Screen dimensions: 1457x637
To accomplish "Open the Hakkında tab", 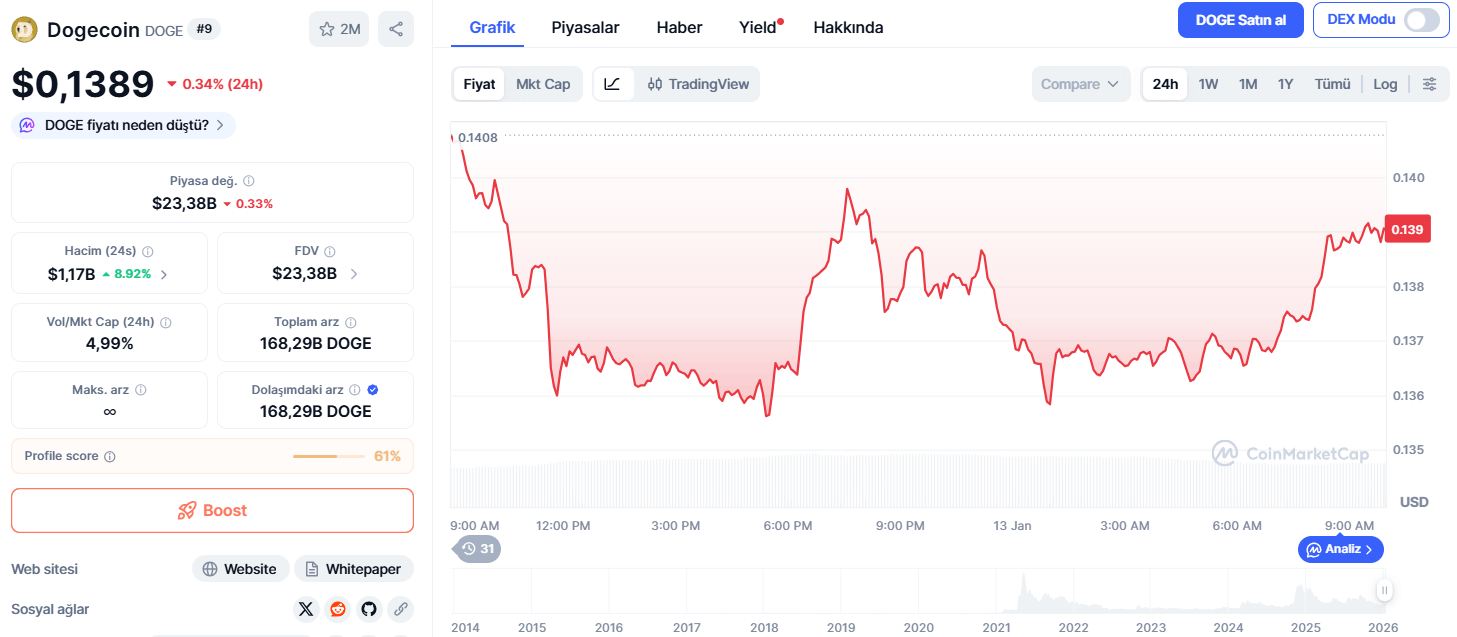I will (848, 27).
